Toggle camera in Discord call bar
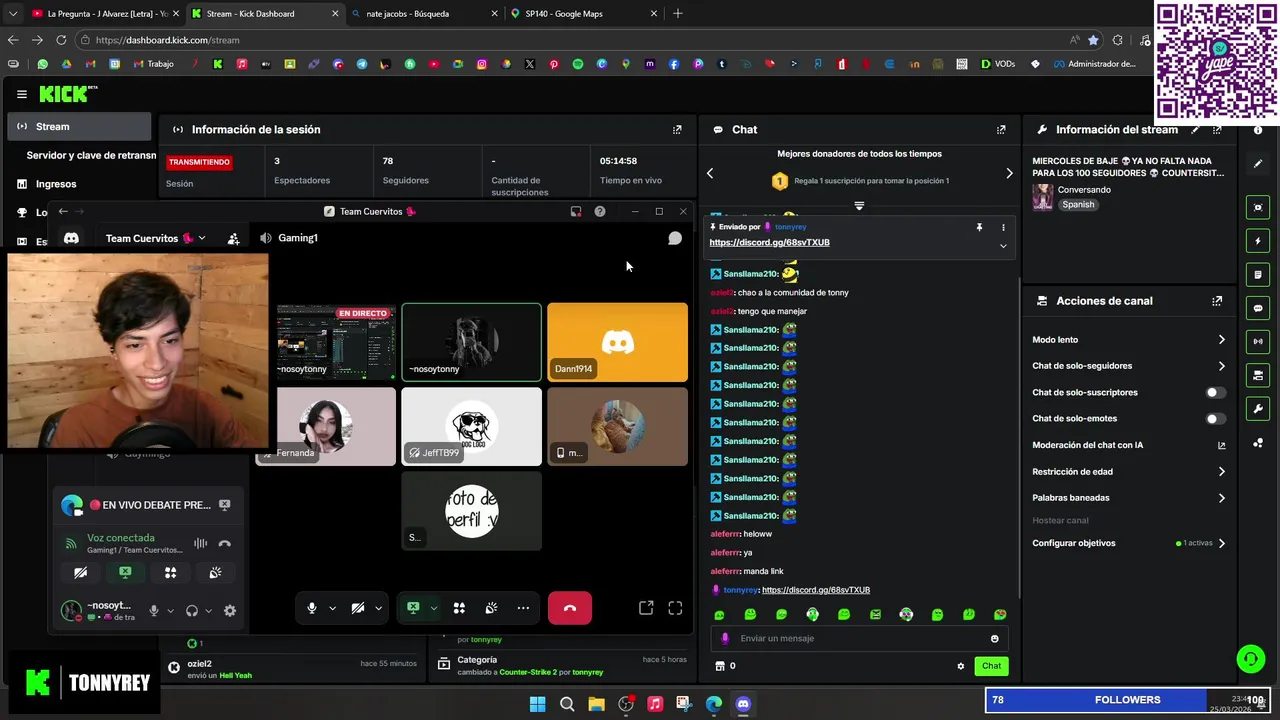Screen dimensions: 1280x720 click(358, 608)
